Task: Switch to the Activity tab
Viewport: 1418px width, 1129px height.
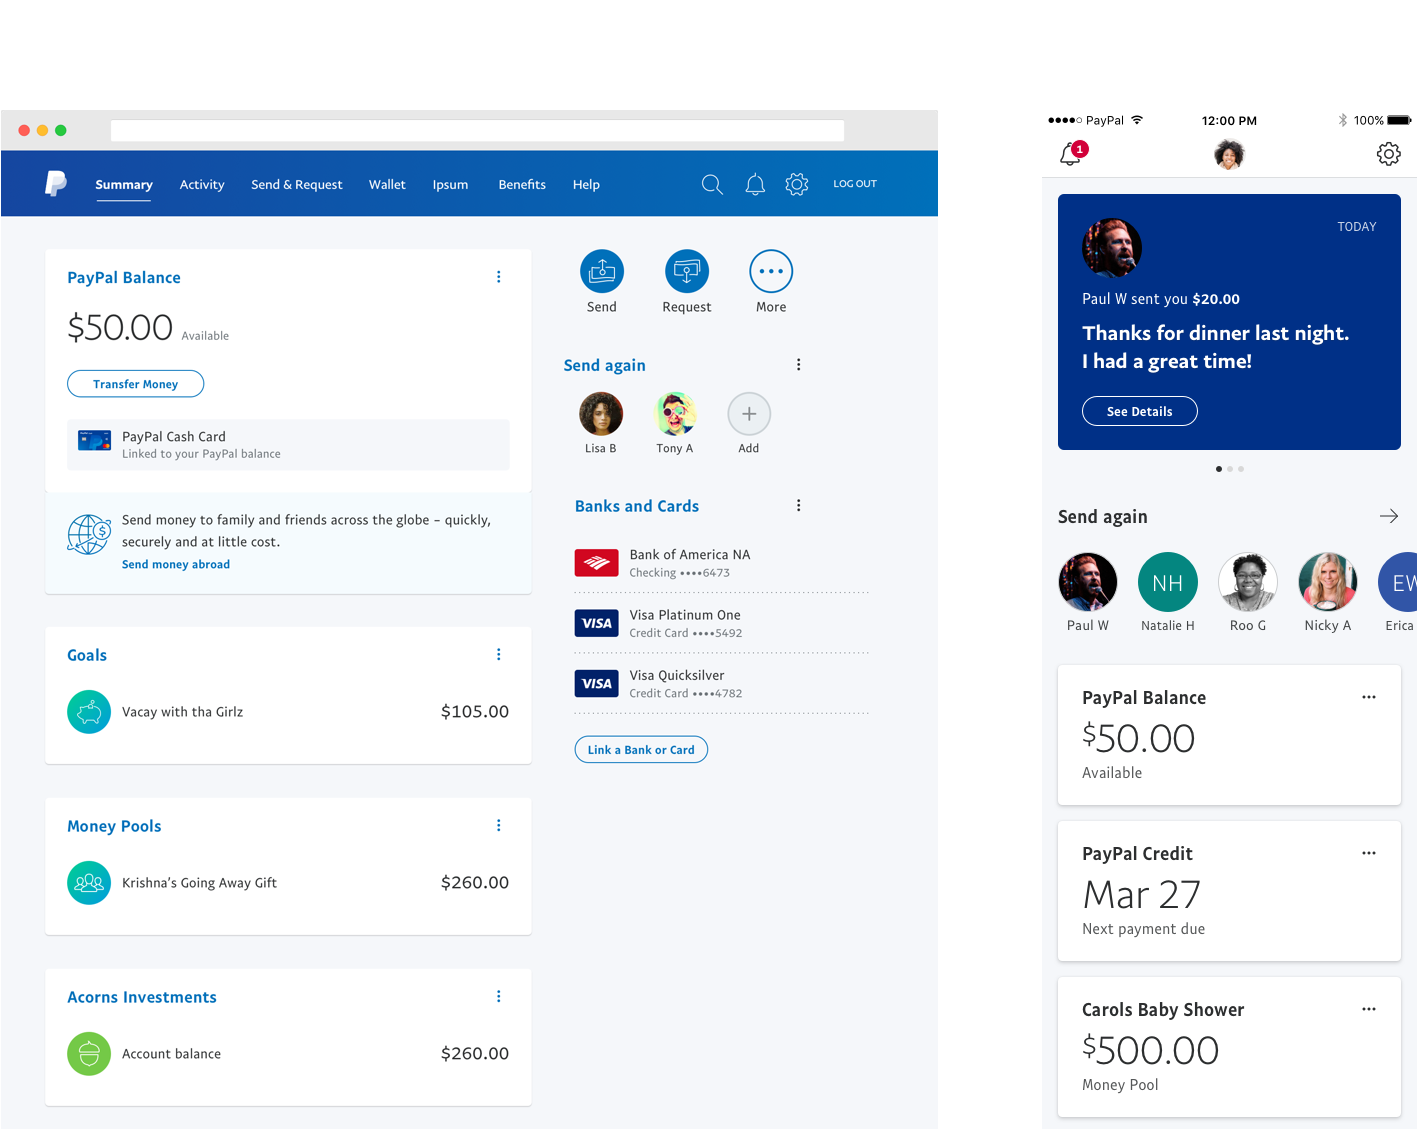Action: coord(202,185)
